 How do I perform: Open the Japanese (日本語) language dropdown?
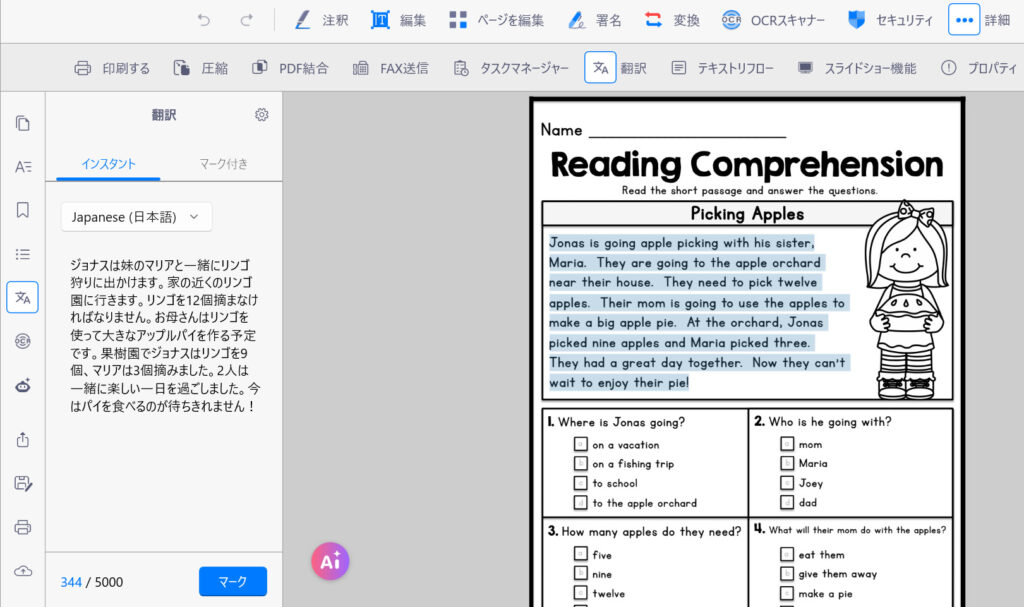136,217
